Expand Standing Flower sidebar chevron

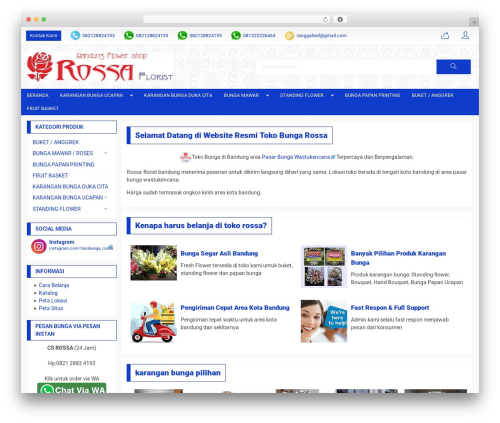[106, 209]
